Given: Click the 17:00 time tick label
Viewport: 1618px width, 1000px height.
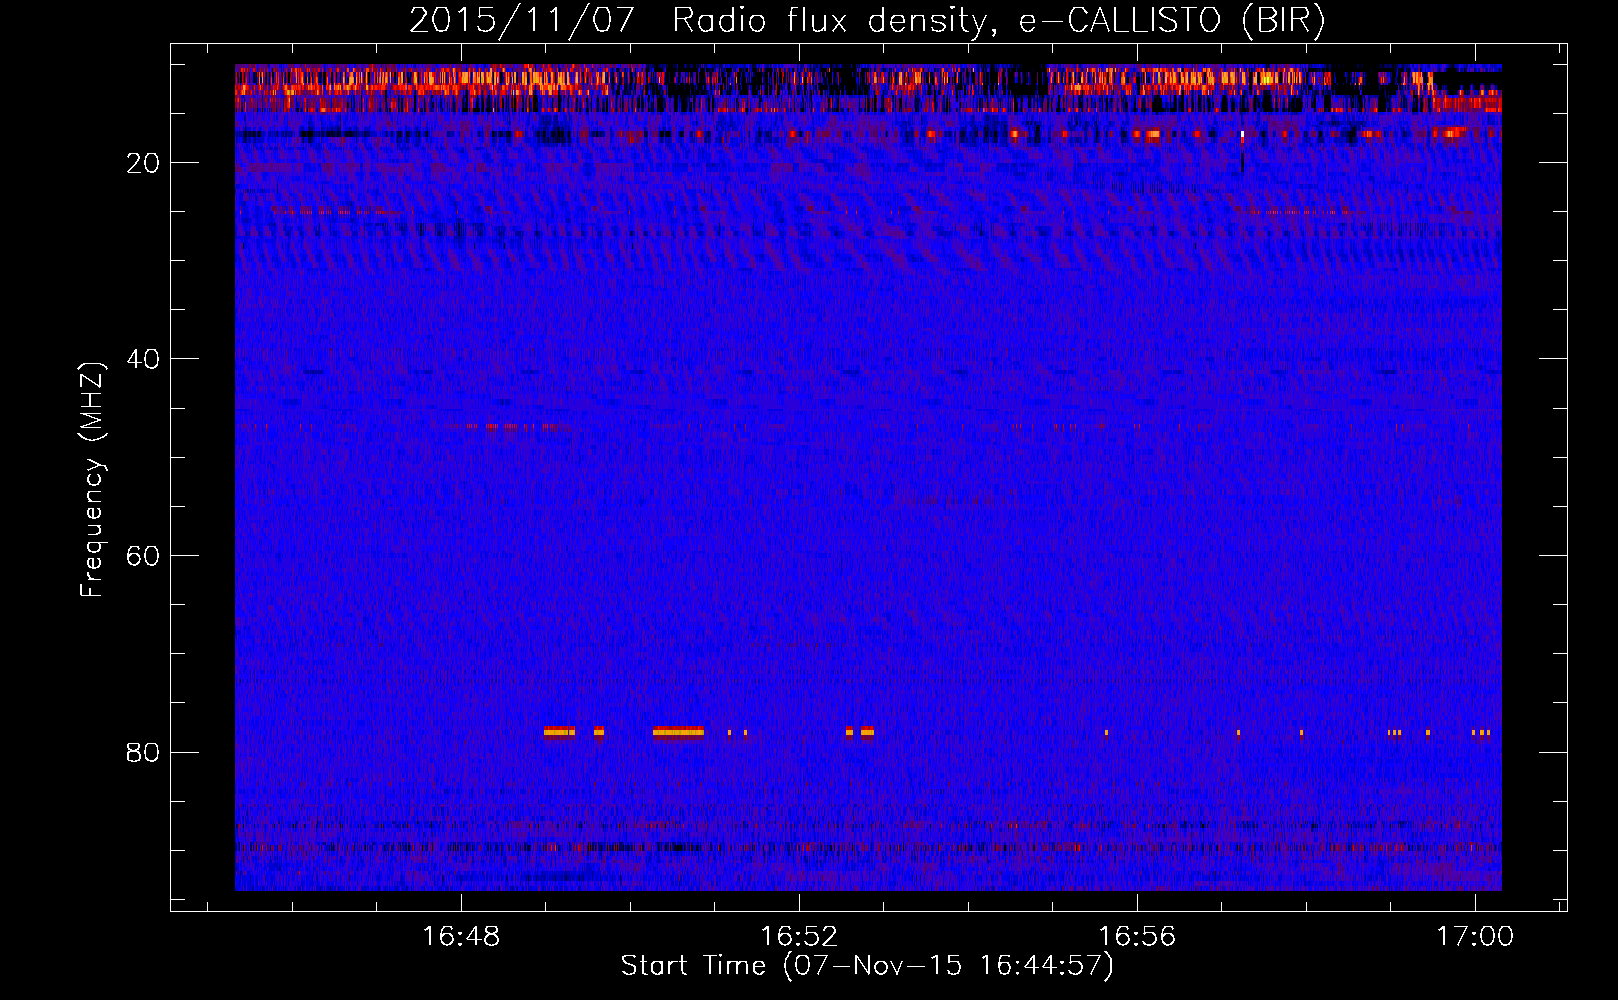Looking at the screenshot, I should (1475, 937).
